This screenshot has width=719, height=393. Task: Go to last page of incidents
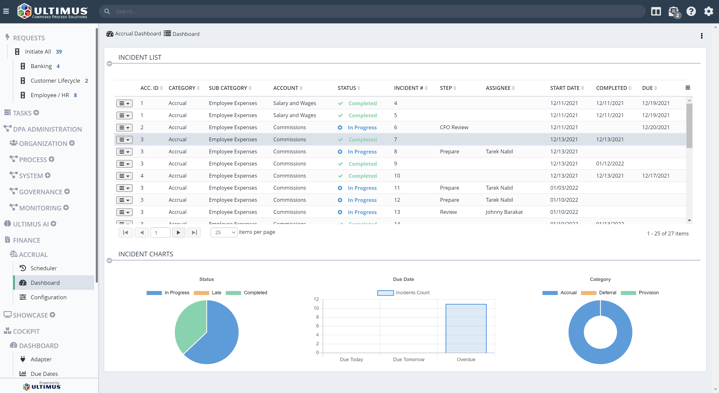tap(194, 232)
